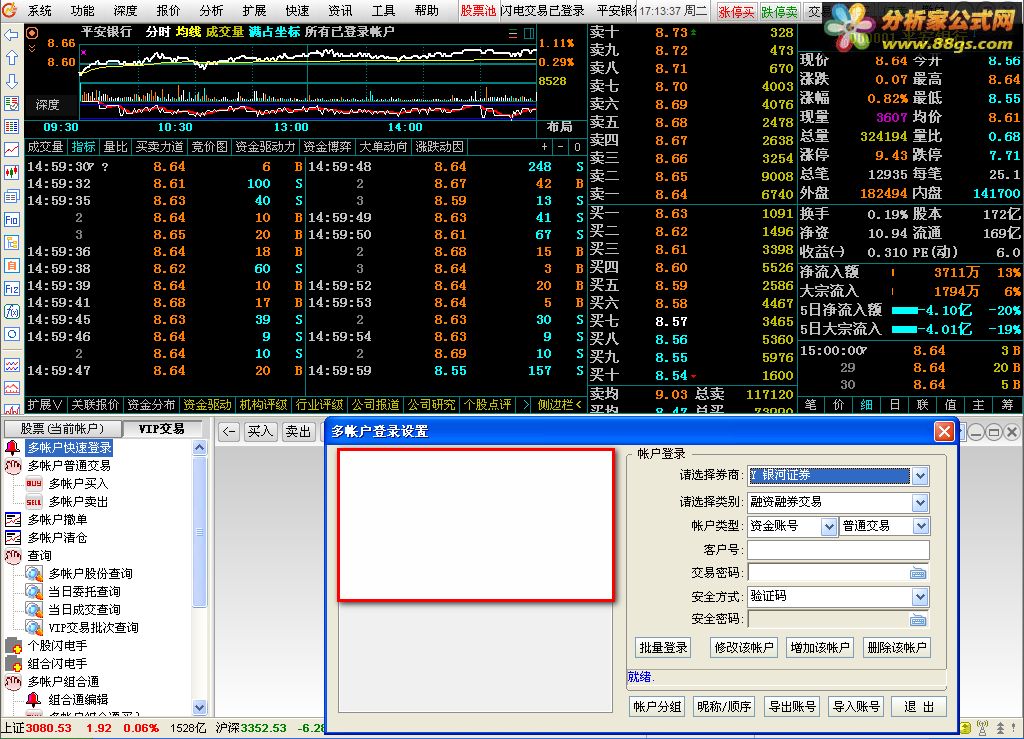Select the 大单动向 tab
Viewport: 1024px width, 739px height.
383,147
